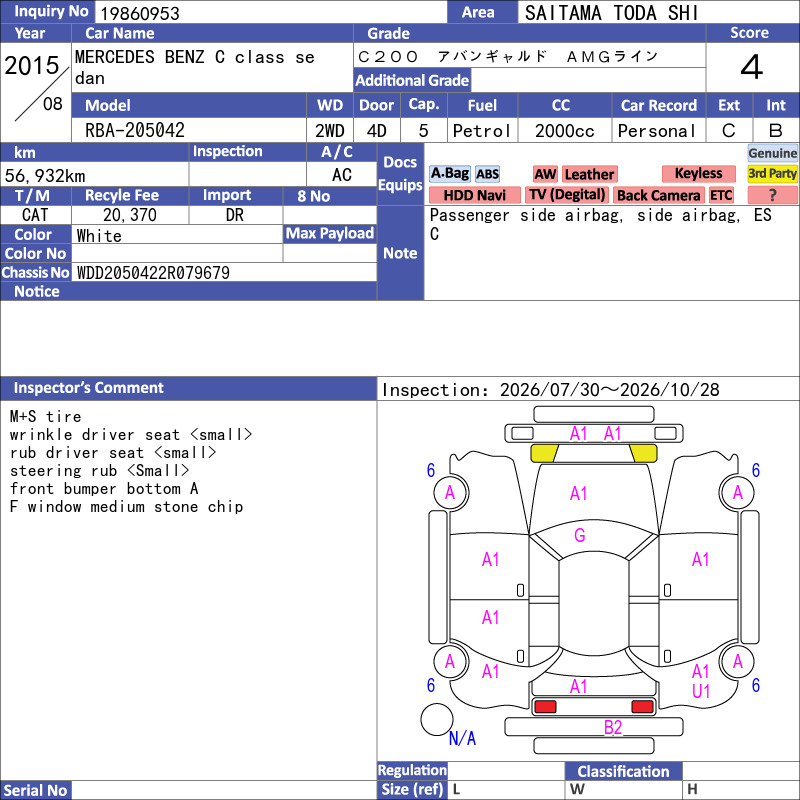The image size is (800, 800).
Task: Select the red right tail light
Action: pyautogui.click(x=642, y=706)
